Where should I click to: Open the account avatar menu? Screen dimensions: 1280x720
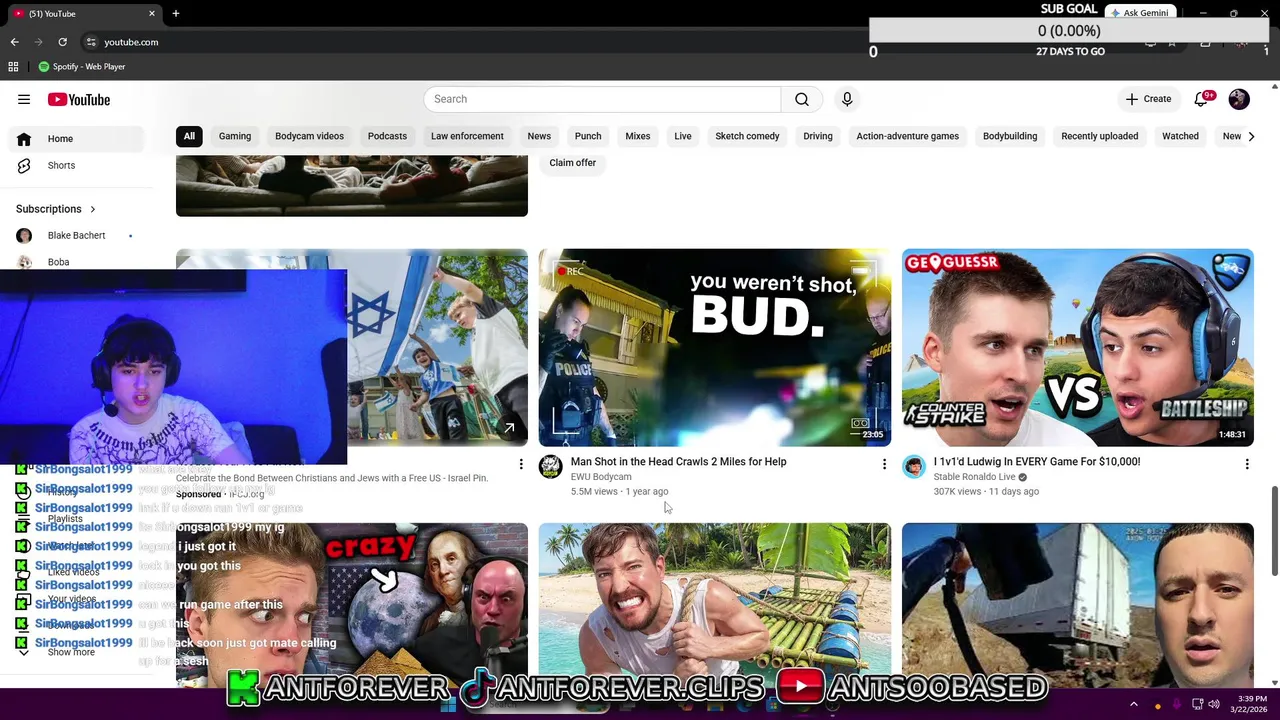[x=1239, y=99]
